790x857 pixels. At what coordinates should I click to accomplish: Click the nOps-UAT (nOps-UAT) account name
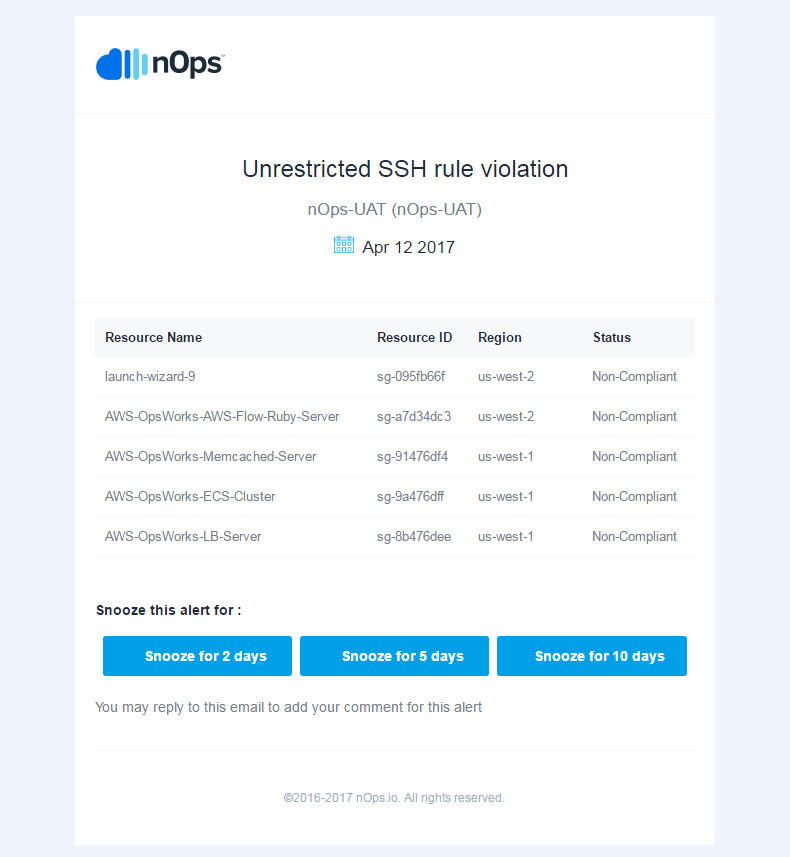pos(395,209)
